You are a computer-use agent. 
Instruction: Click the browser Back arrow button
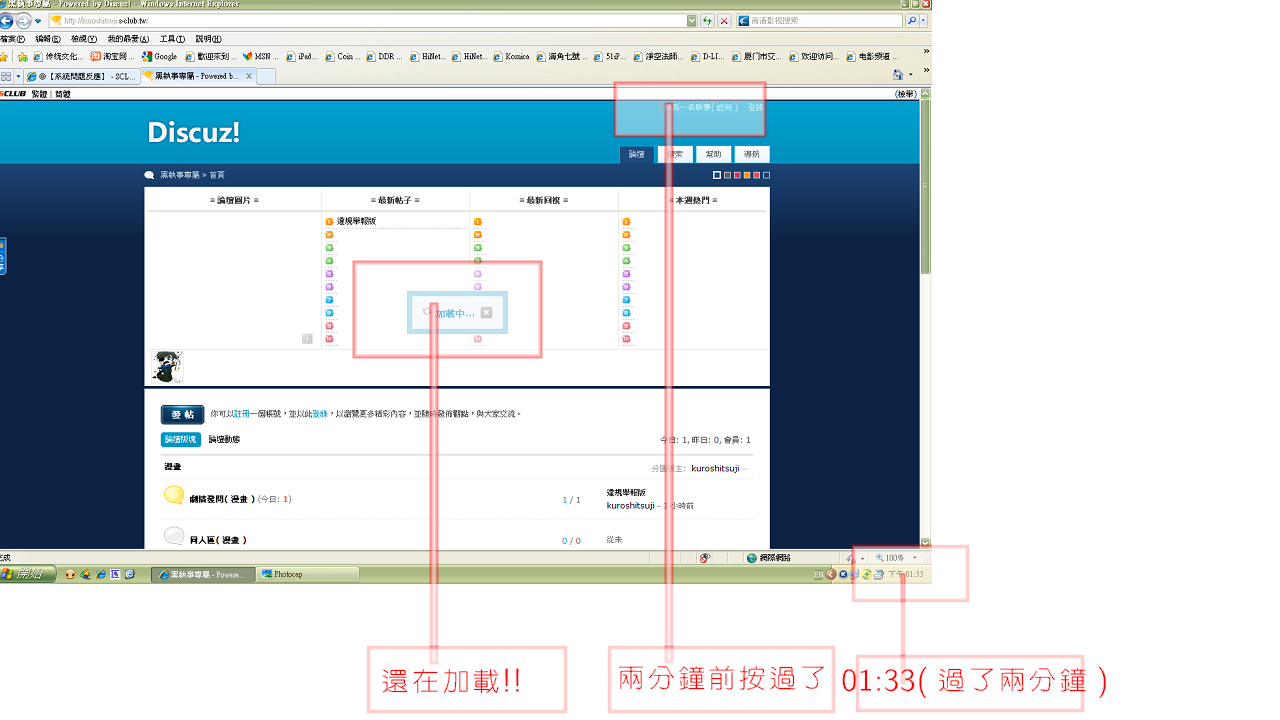click(x=7, y=21)
